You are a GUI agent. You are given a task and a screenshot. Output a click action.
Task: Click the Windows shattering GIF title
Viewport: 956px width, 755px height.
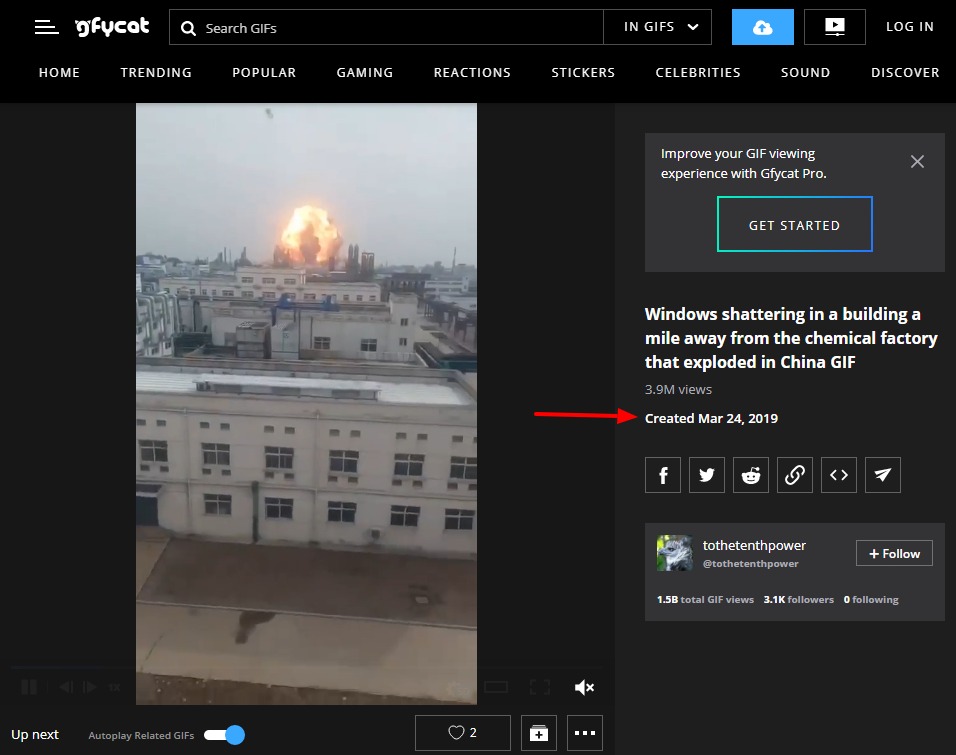coord(791,338)
